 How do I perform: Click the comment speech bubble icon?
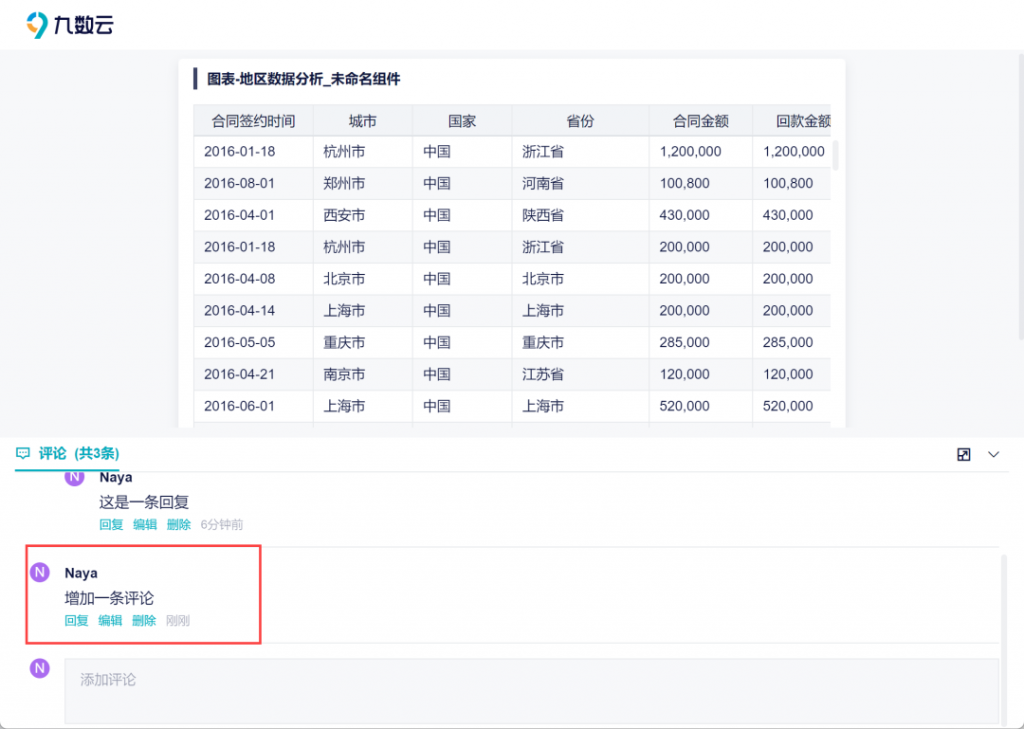tap(23, 453)
